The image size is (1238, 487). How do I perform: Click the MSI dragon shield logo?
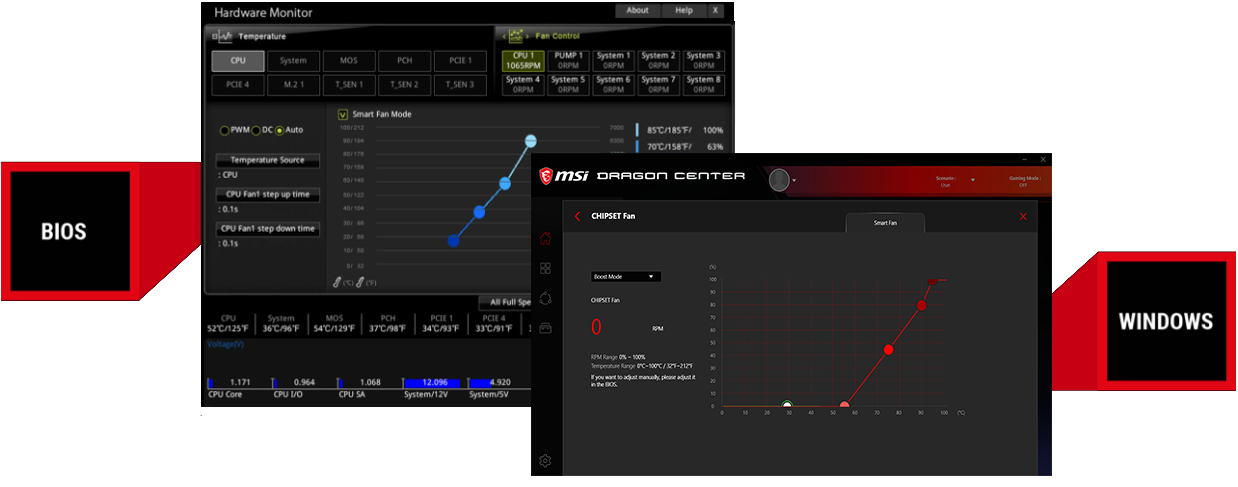pos(547,176)
